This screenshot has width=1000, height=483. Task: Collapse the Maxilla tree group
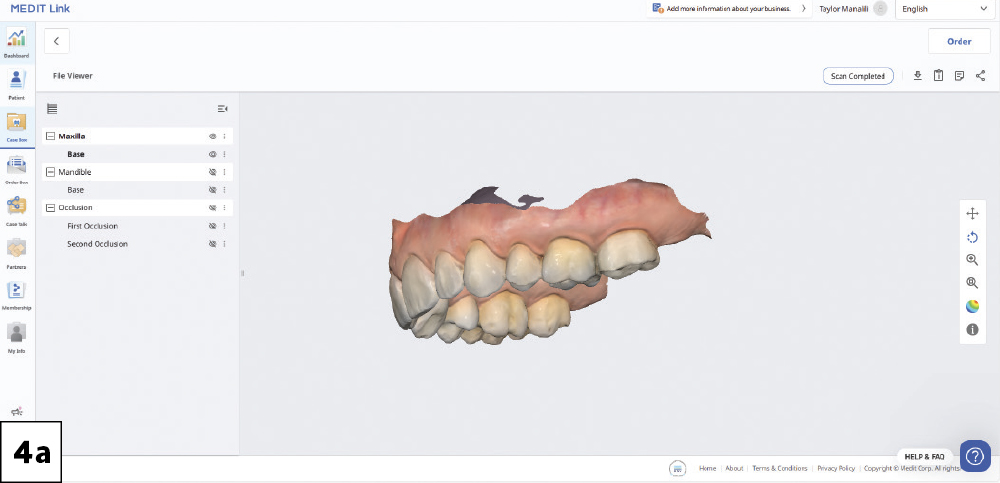tap(50, 136)
